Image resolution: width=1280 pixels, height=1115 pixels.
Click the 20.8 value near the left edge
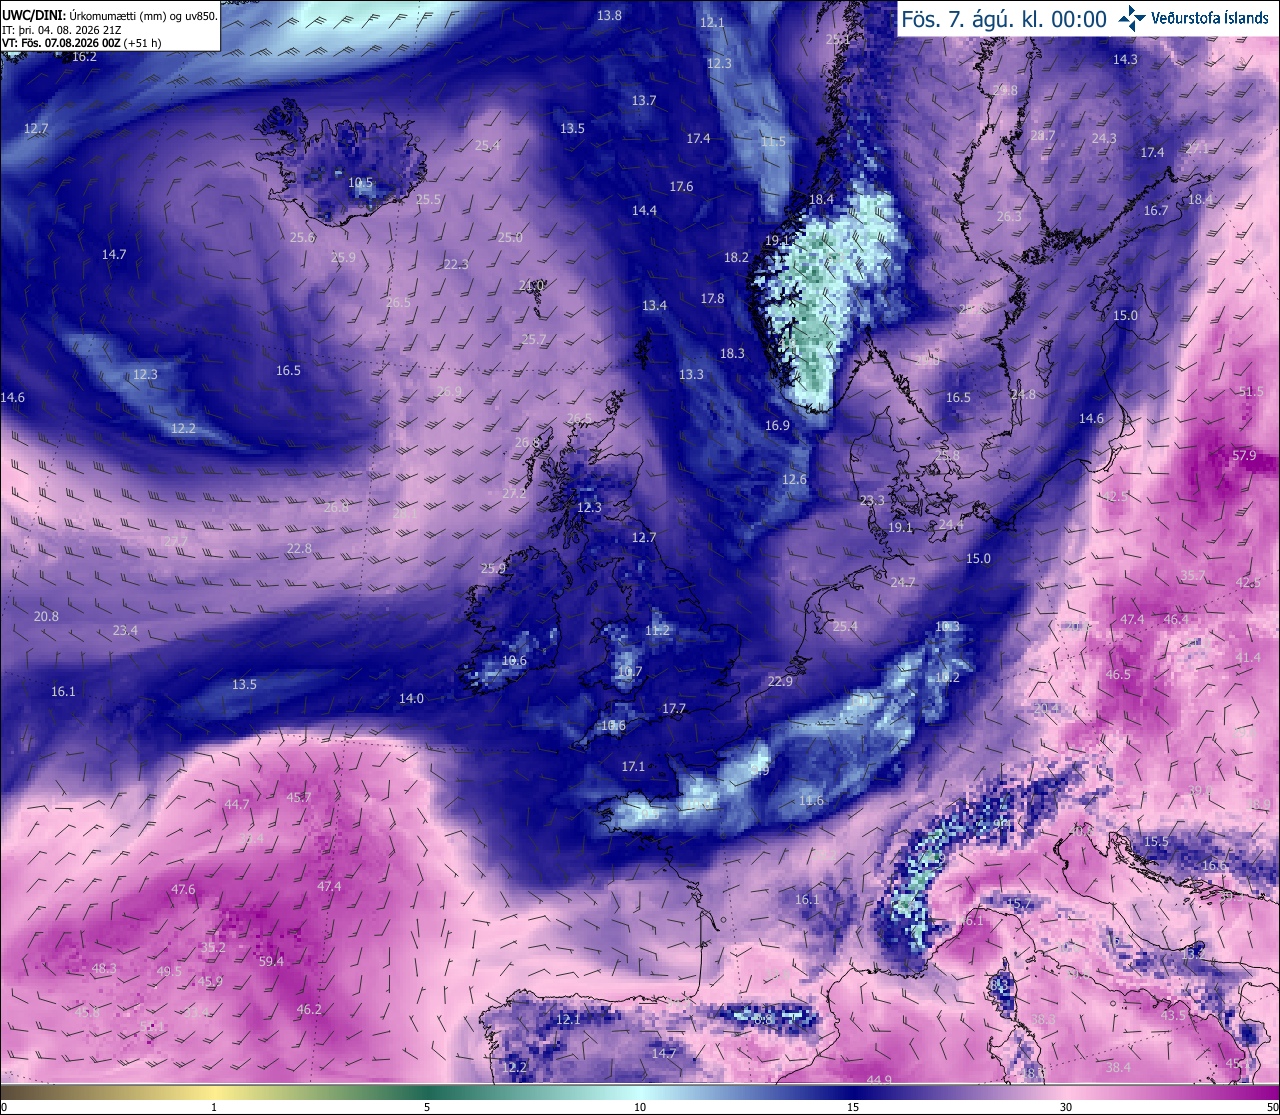(46, 616)
